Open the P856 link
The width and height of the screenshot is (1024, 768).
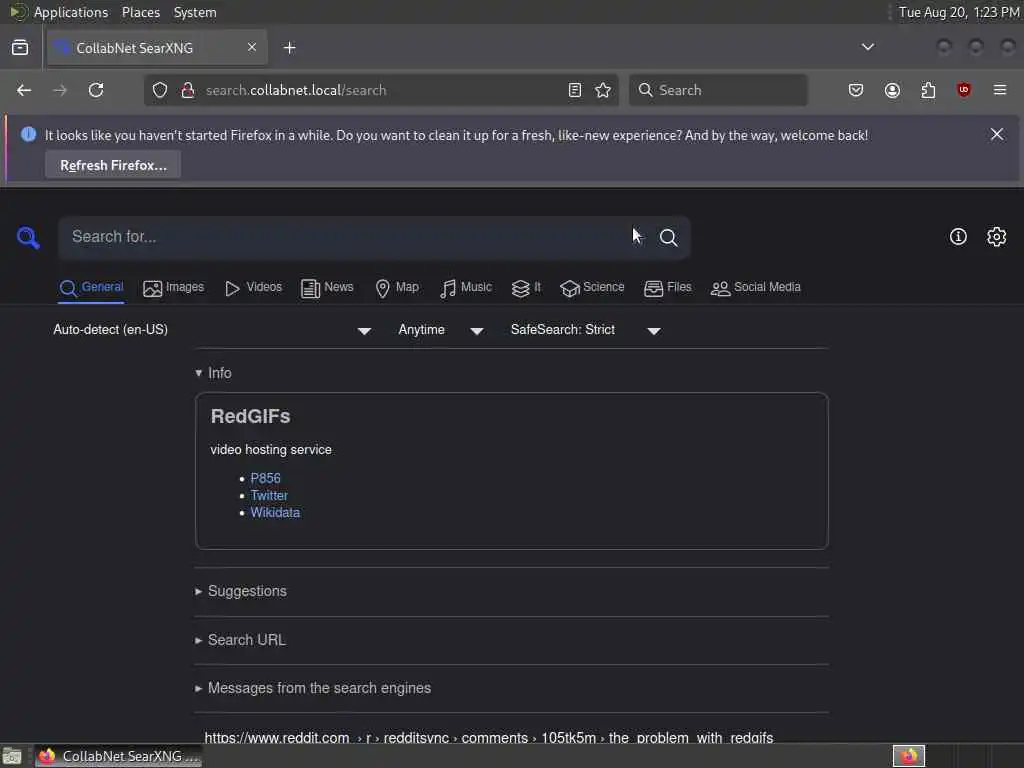265,478
